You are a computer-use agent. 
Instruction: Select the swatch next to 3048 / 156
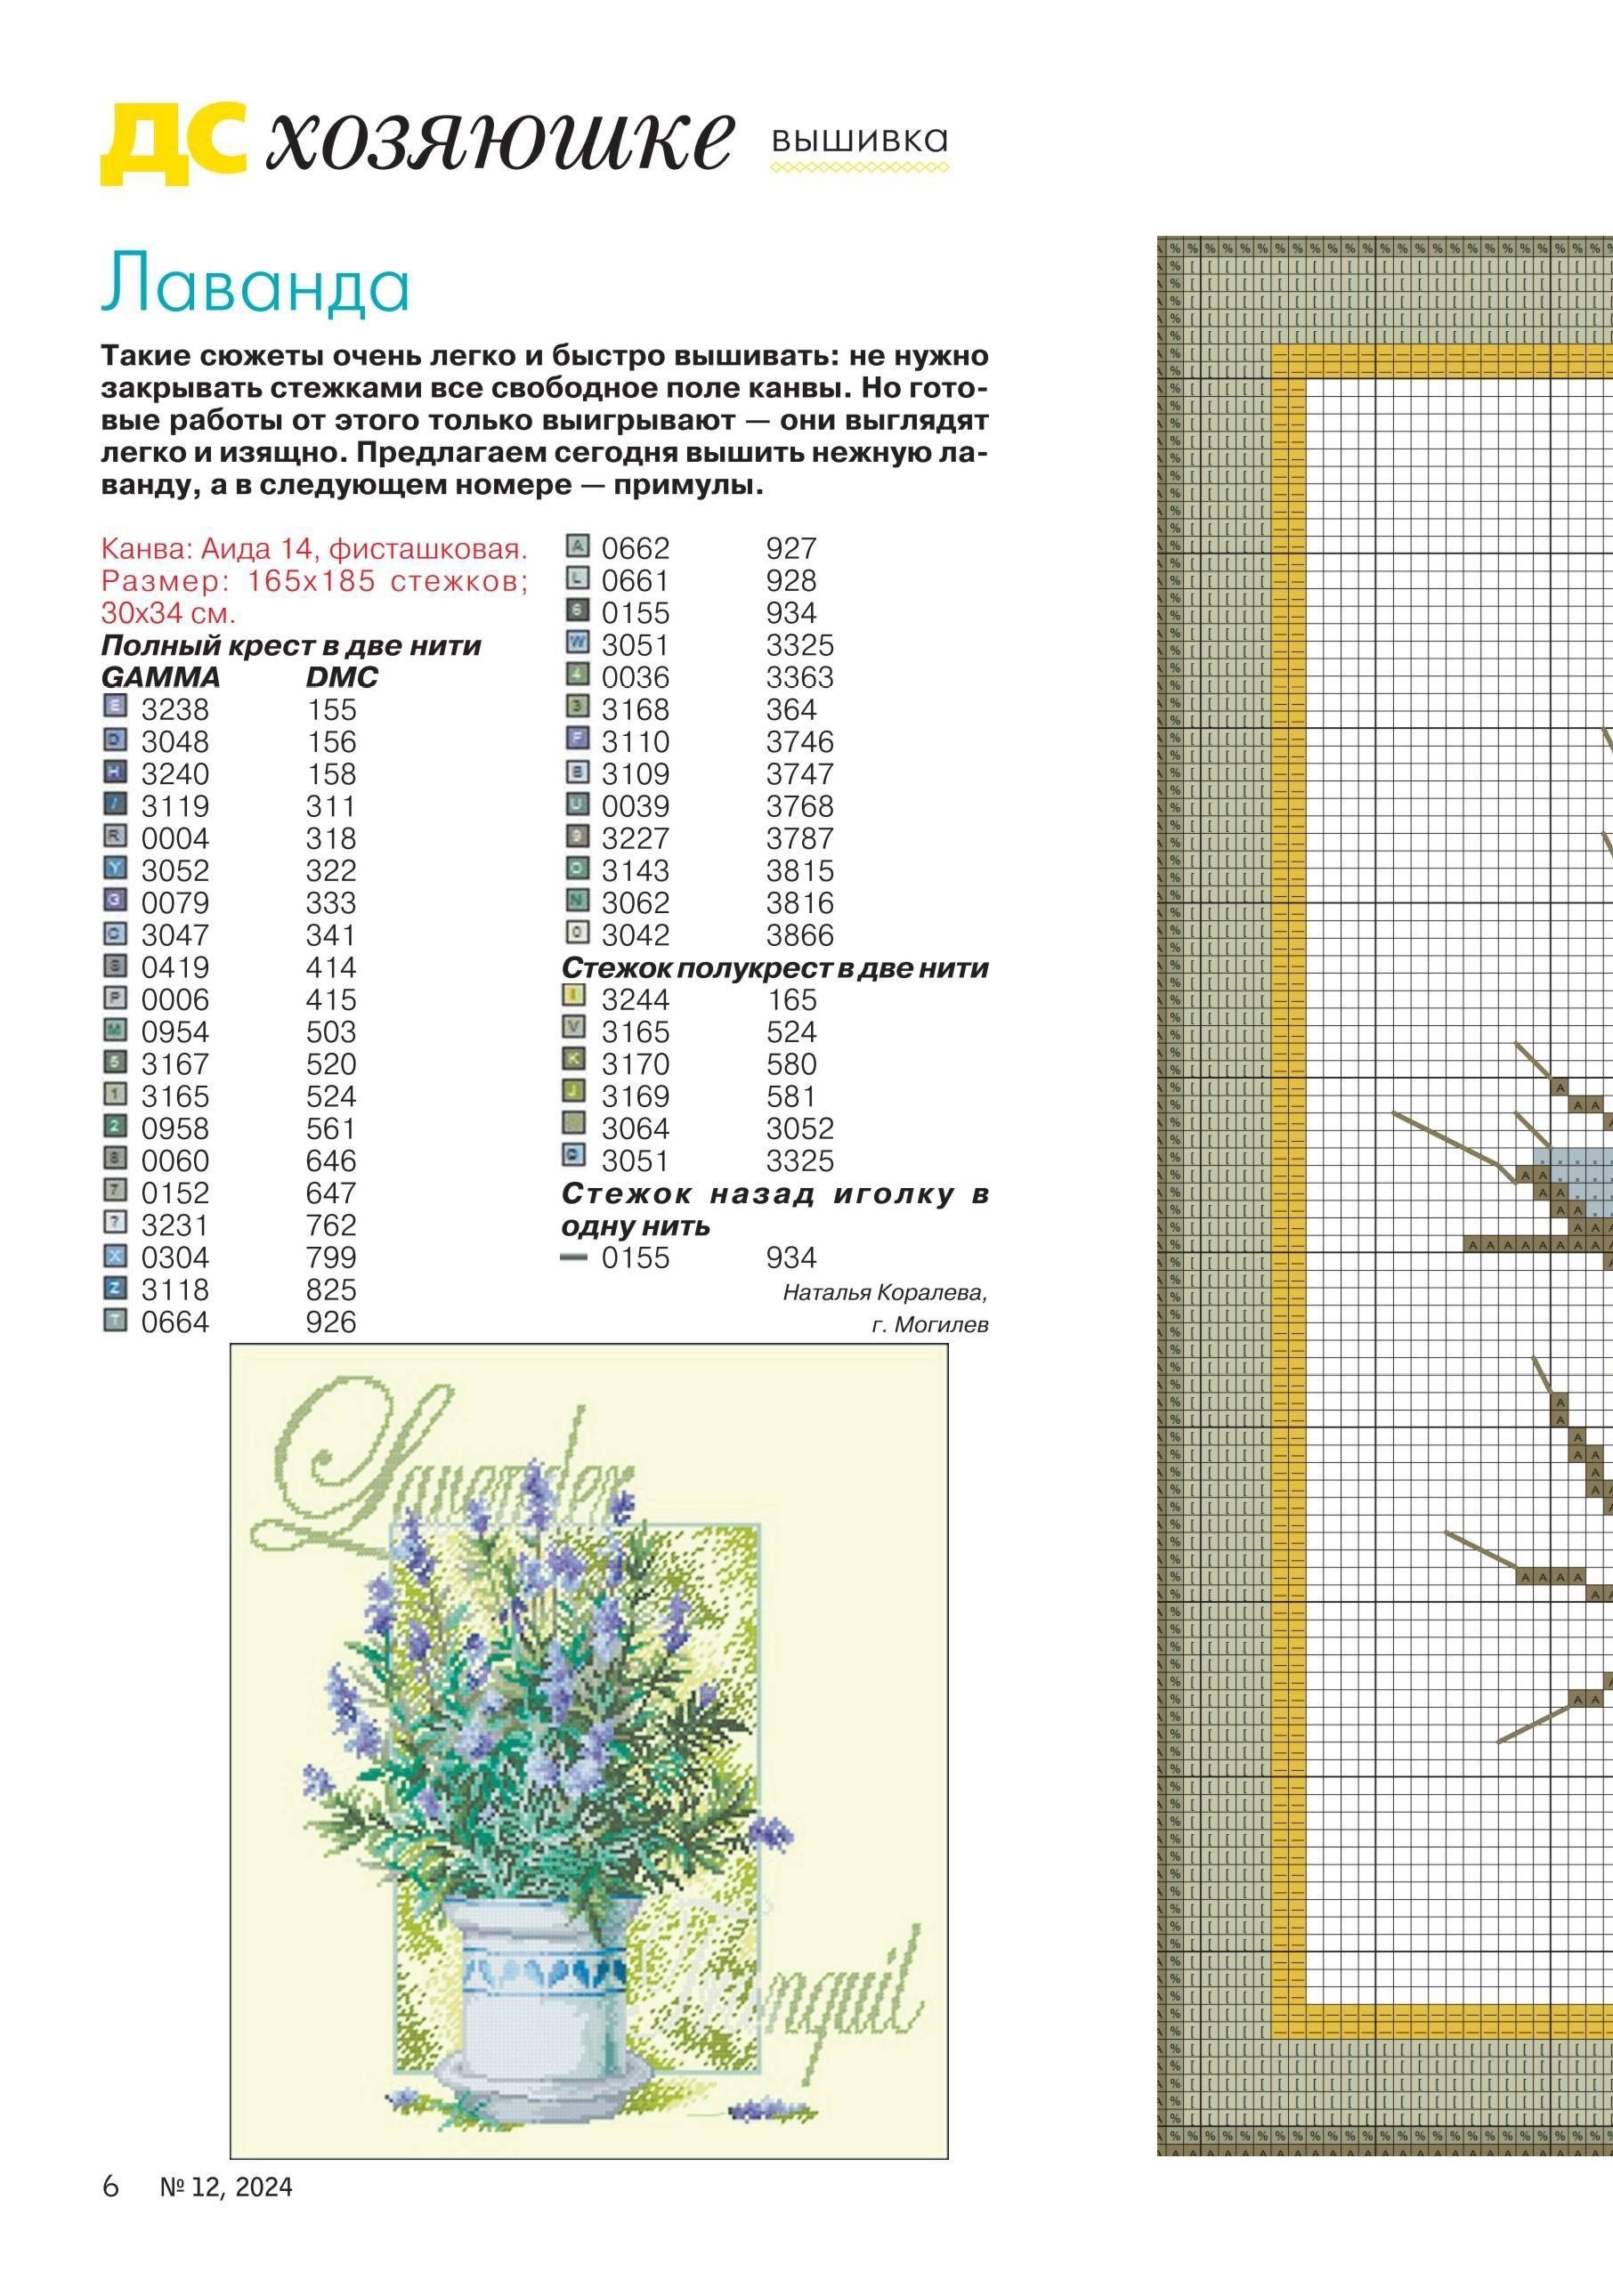(x=116, y=739)
